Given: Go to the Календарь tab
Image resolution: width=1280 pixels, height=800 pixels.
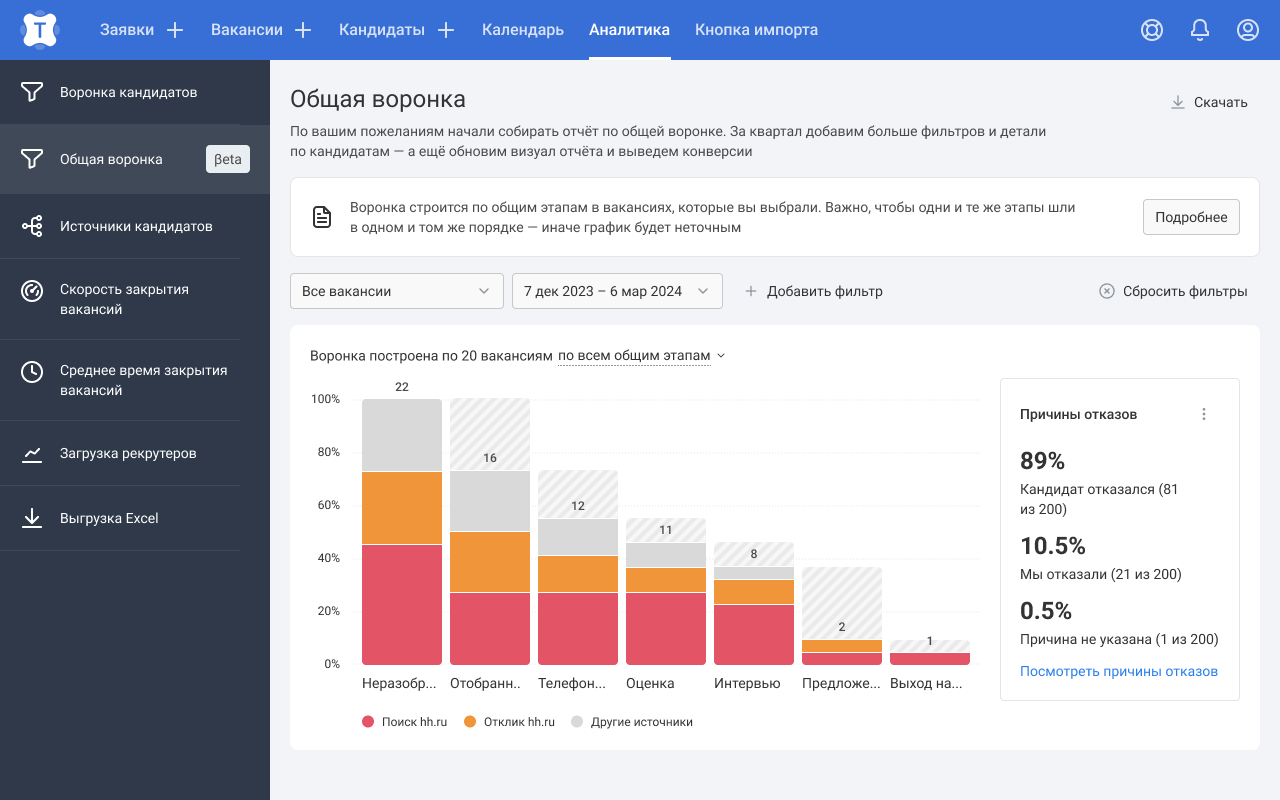Looking at the screenshot, I should coord(523,30).
